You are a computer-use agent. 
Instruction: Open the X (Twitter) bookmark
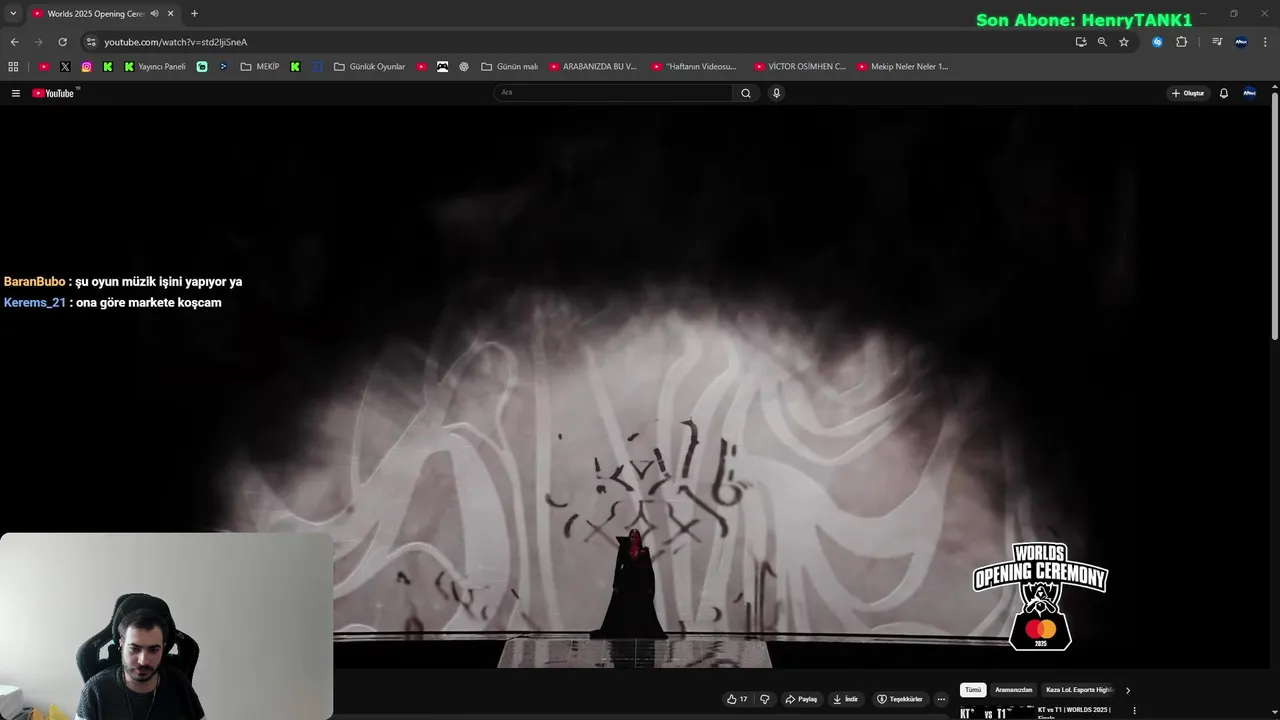point(65,67)
